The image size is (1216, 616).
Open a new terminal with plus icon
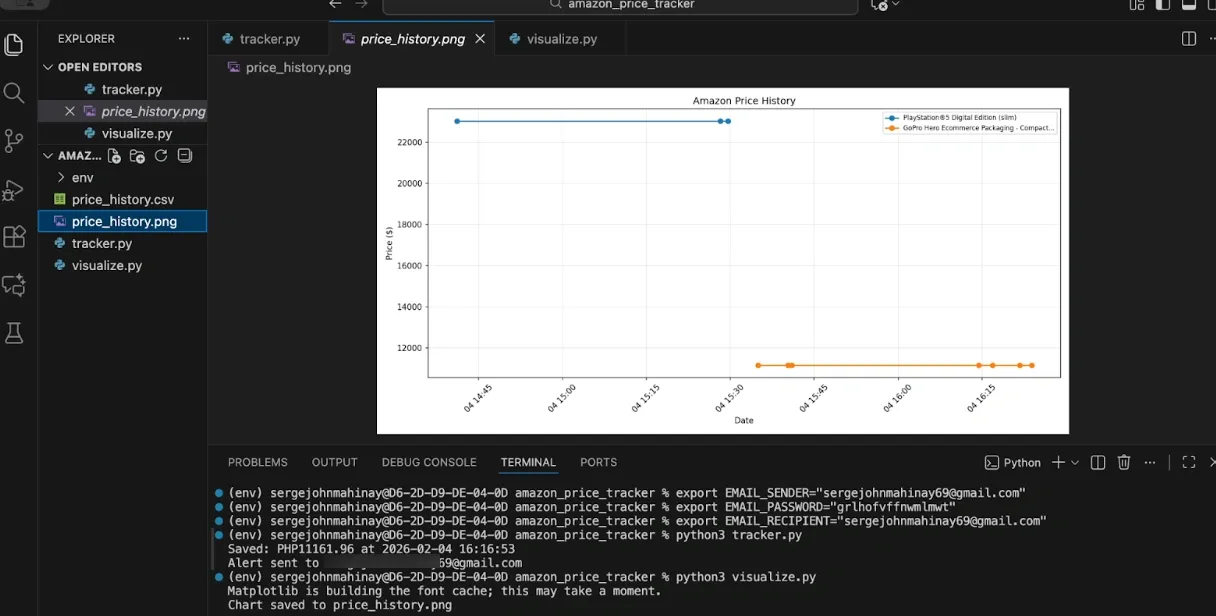[1057, 462]
